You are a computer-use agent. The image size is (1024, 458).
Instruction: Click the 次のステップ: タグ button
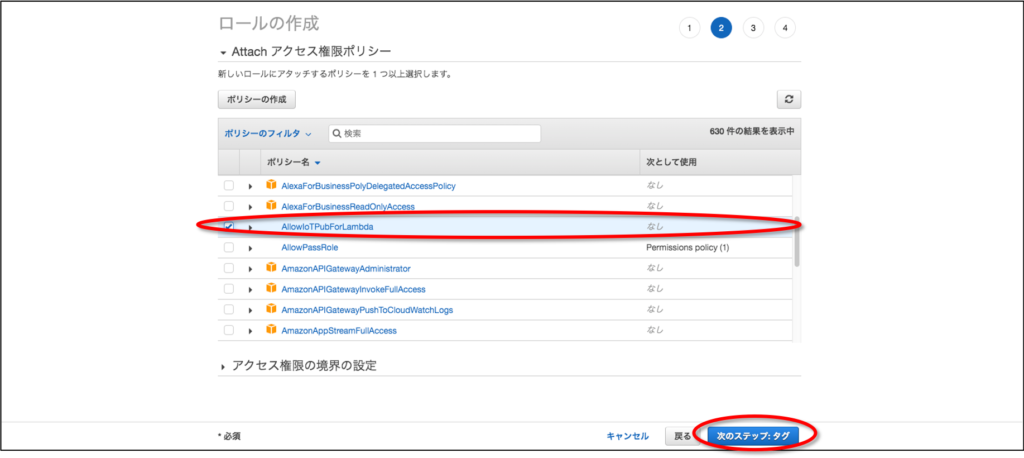click(x=753, y=436)
